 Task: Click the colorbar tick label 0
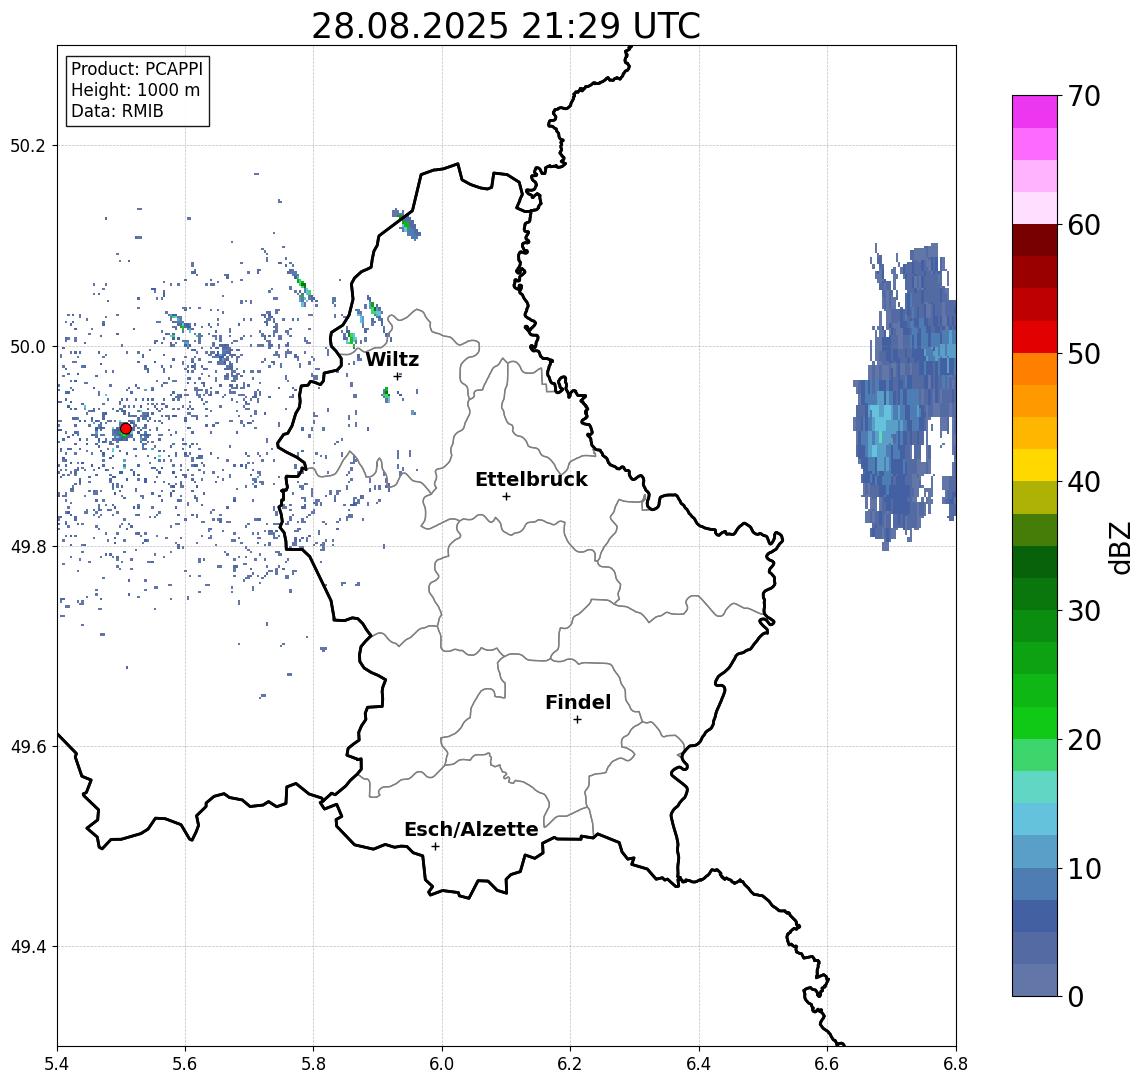(x=1076, y=996)
